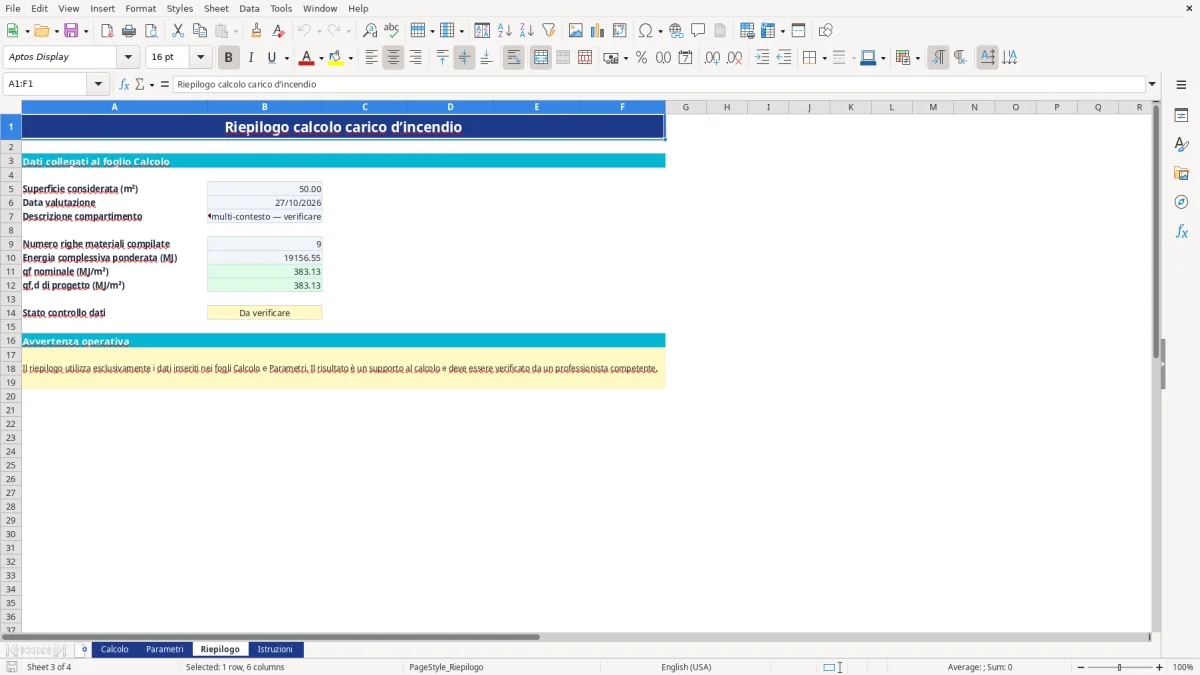Click the Cut scissors icon
This screenshot has height=675, width=1200.
tap(178, 31)
